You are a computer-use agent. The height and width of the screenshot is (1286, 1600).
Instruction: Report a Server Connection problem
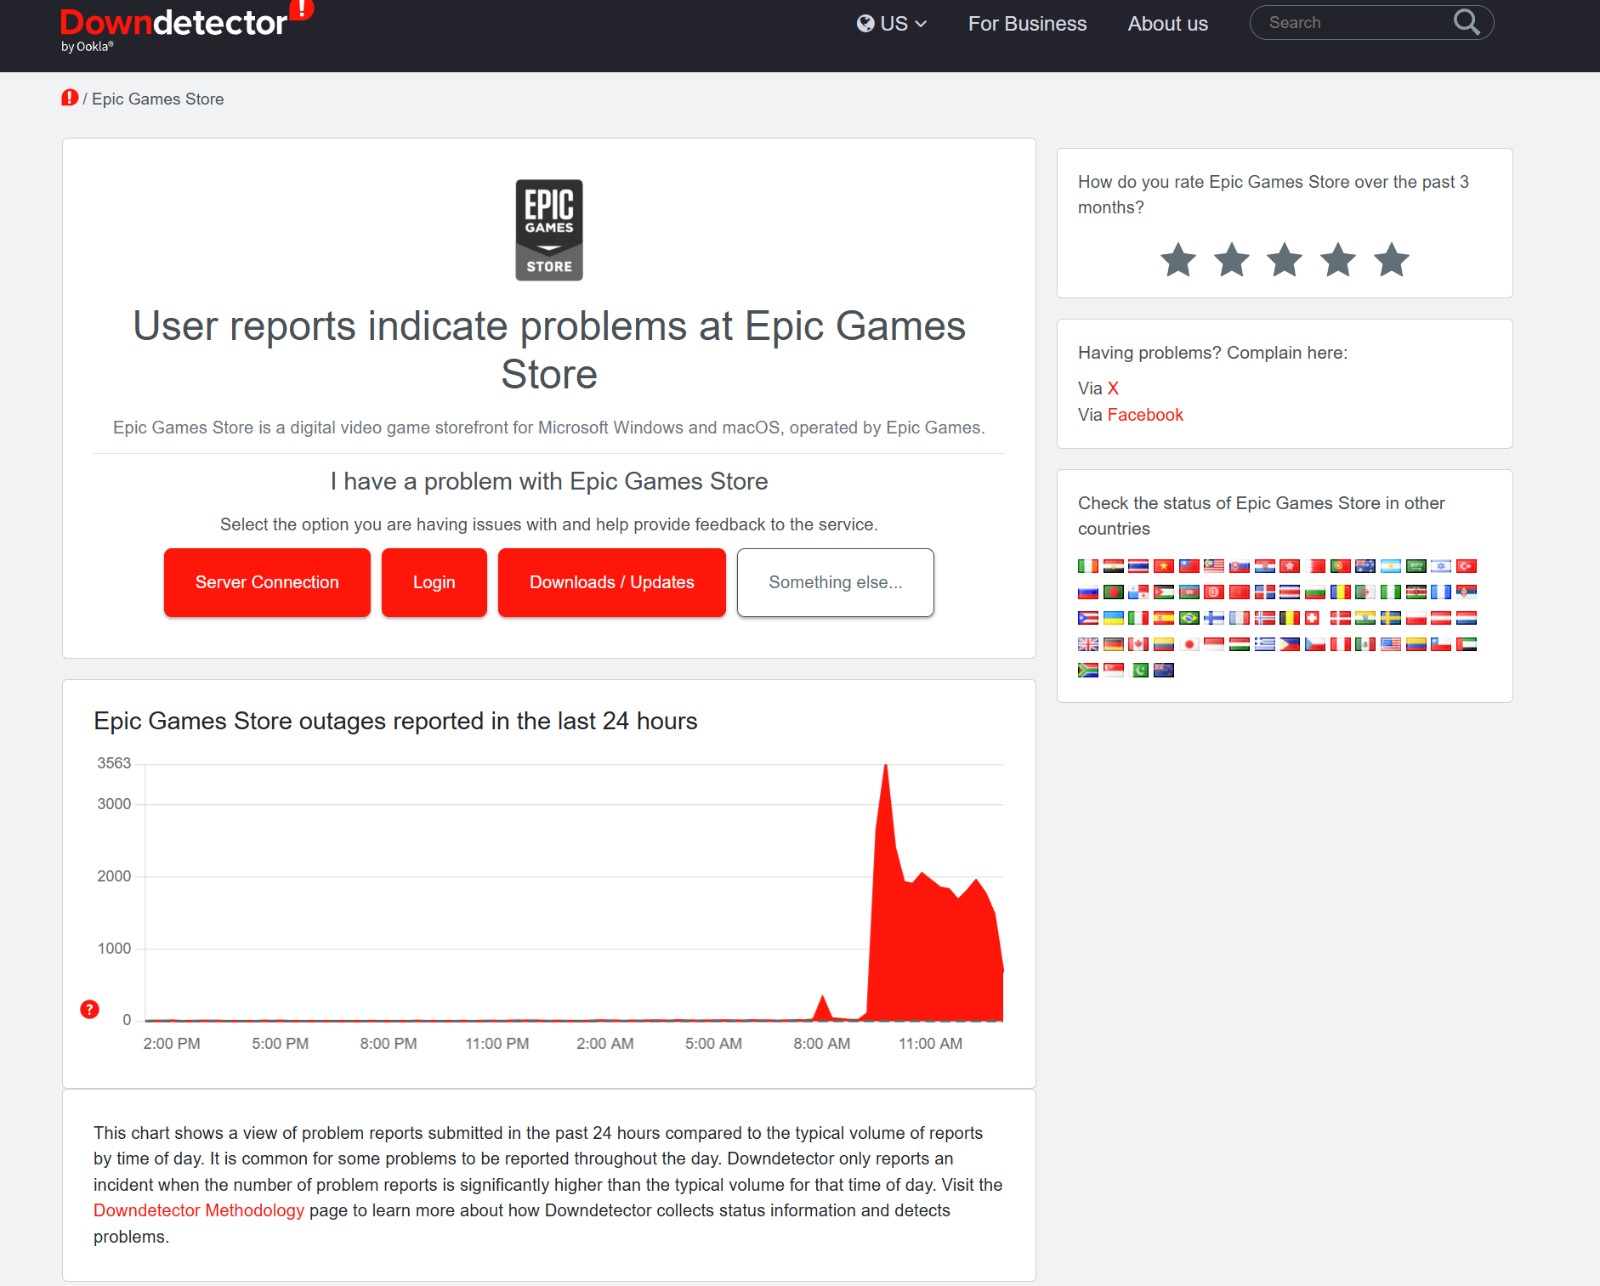click(267, 582)
